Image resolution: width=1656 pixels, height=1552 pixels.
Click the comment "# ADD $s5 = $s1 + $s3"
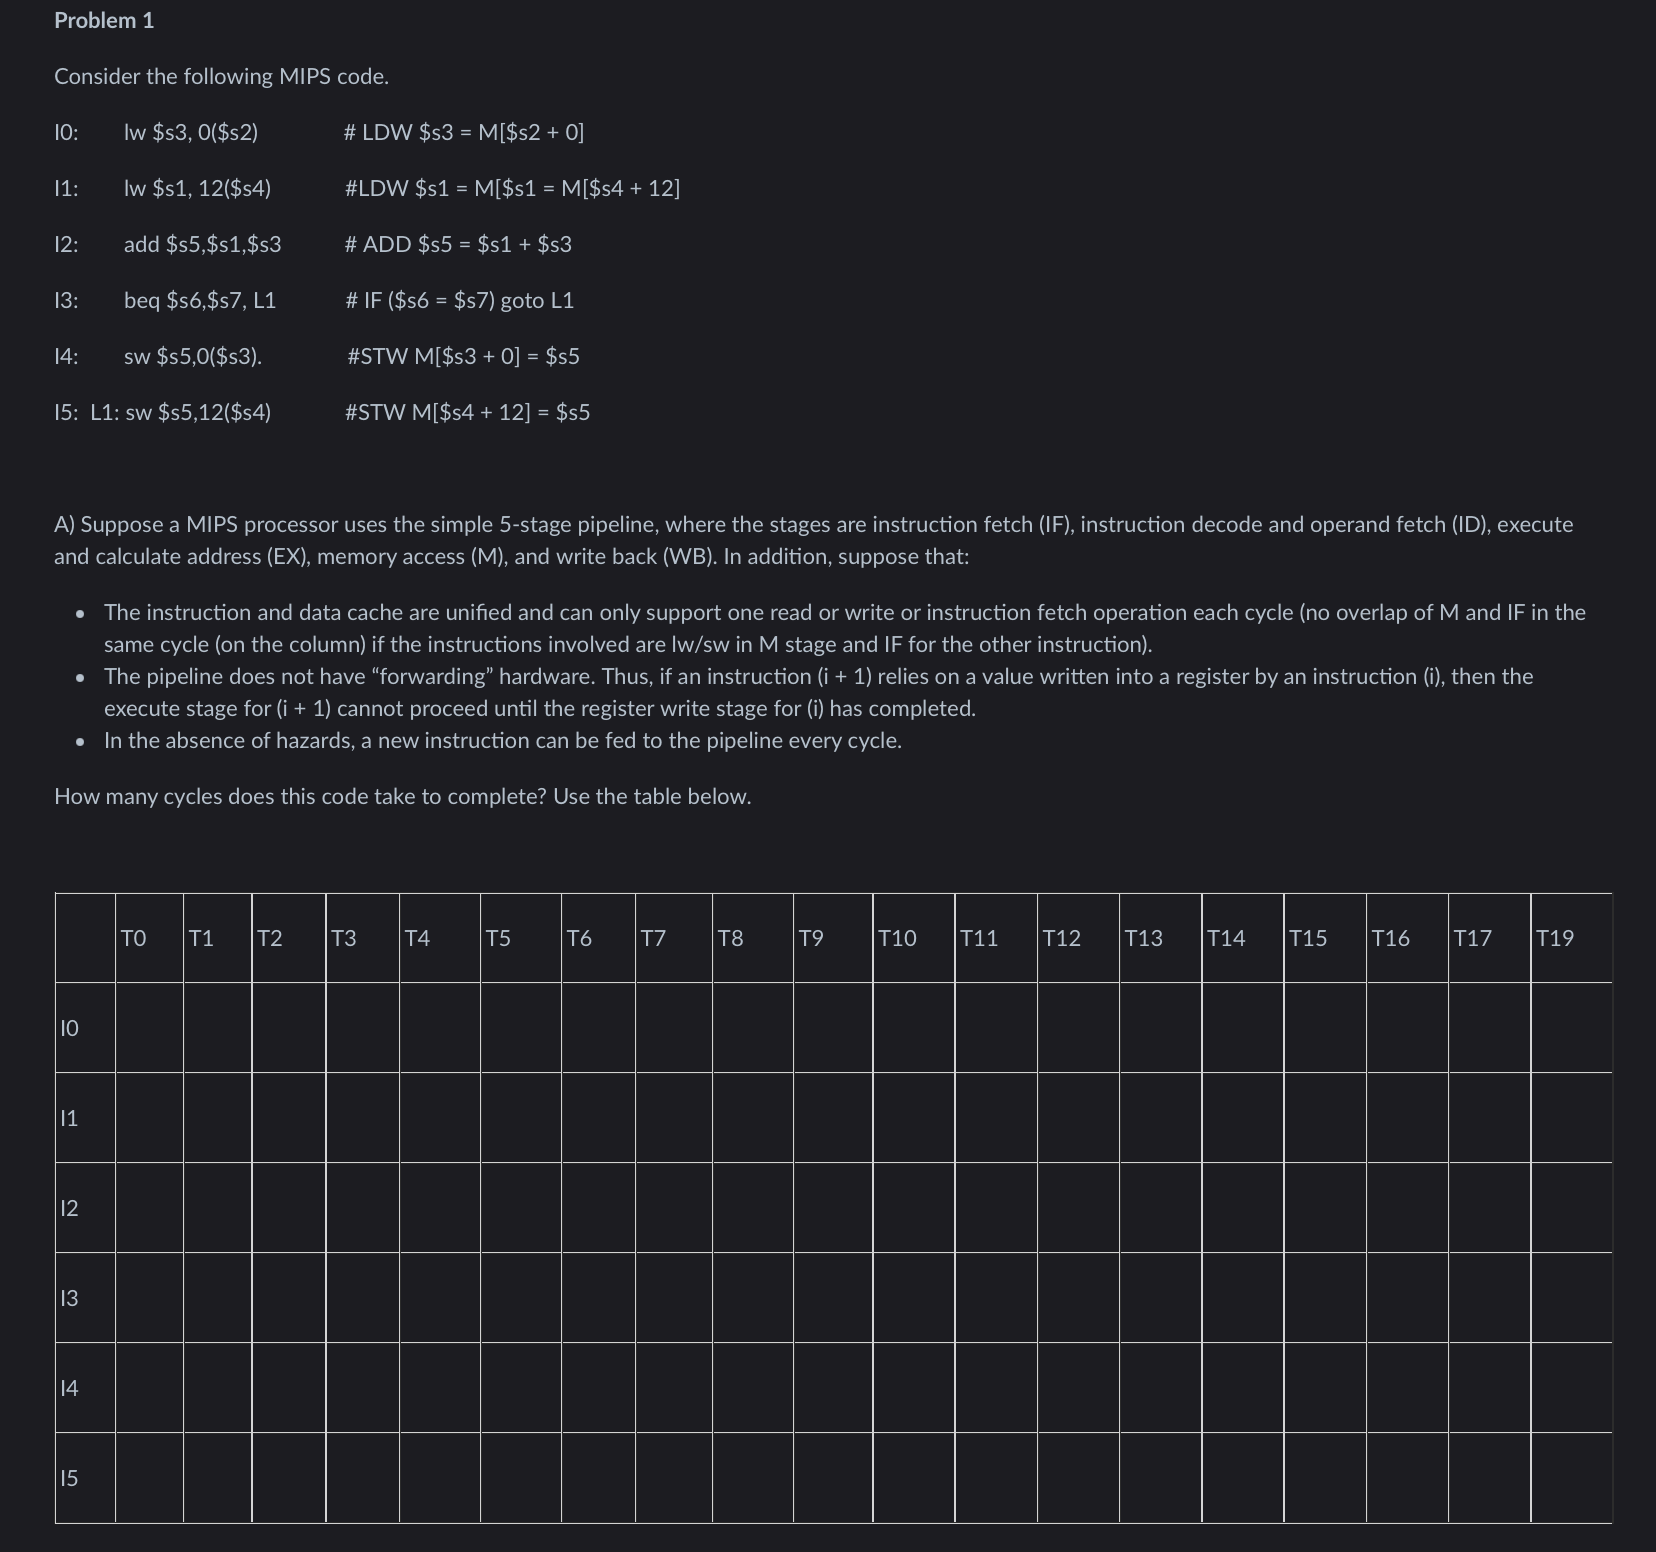[458, 244]
